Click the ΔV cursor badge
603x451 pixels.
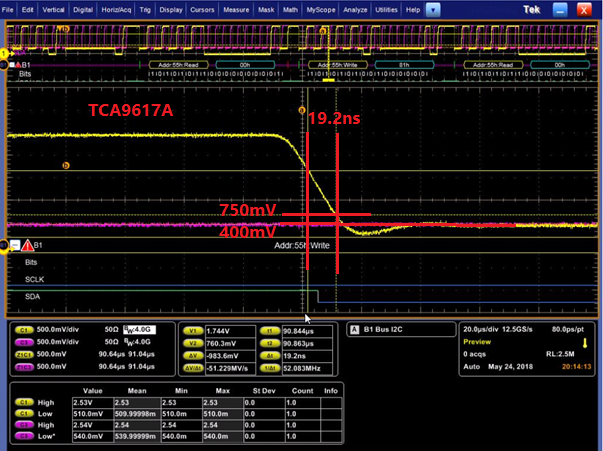click(193, 356)
